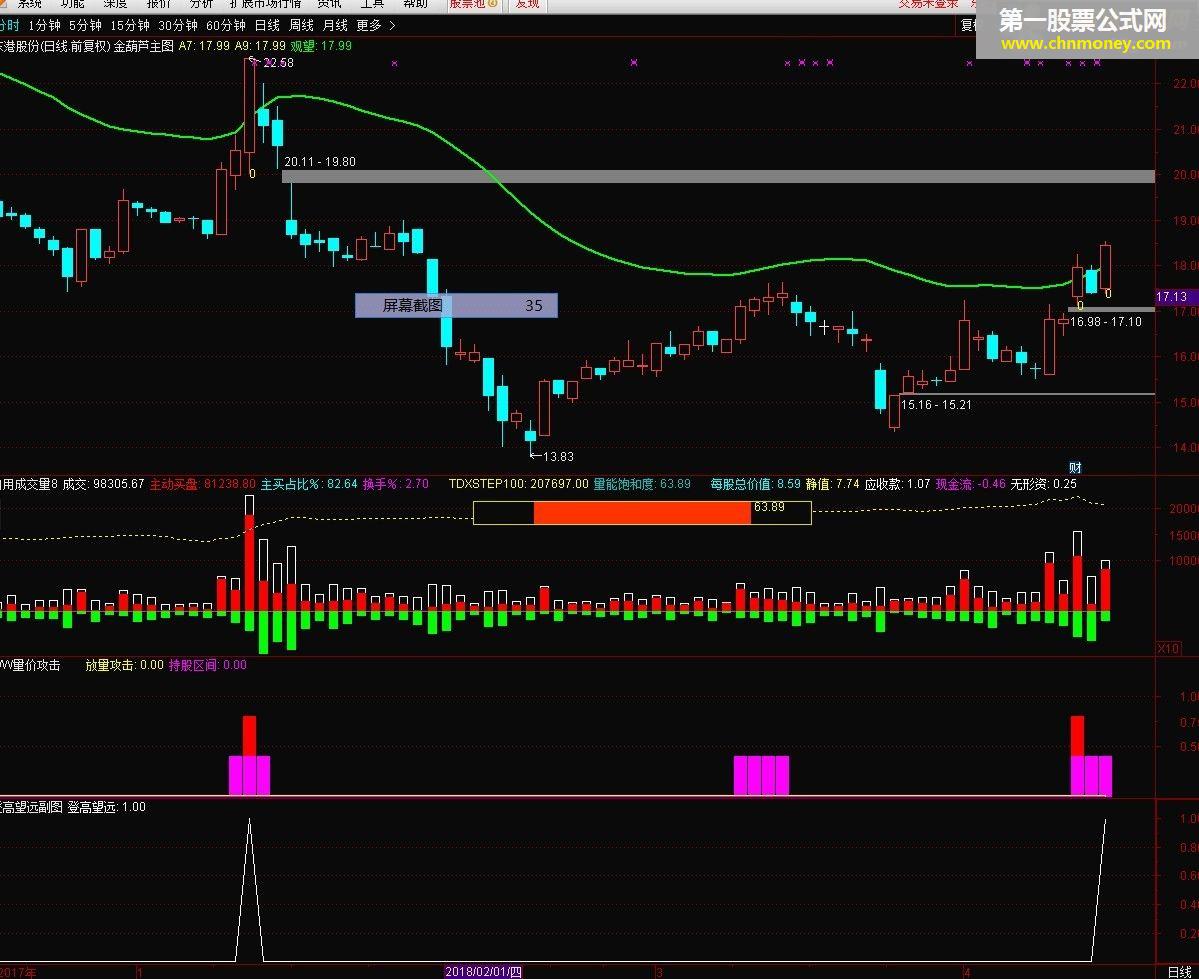Click the 13.83 low price label
The height and width of the screenshot is (979, 1199).
point(558,457)
